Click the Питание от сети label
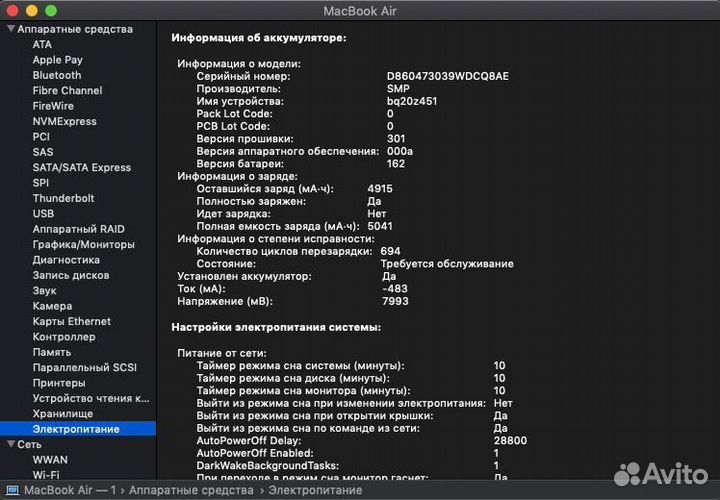The height and width of the screenshot is (500, 720). [x=222, y=353]
